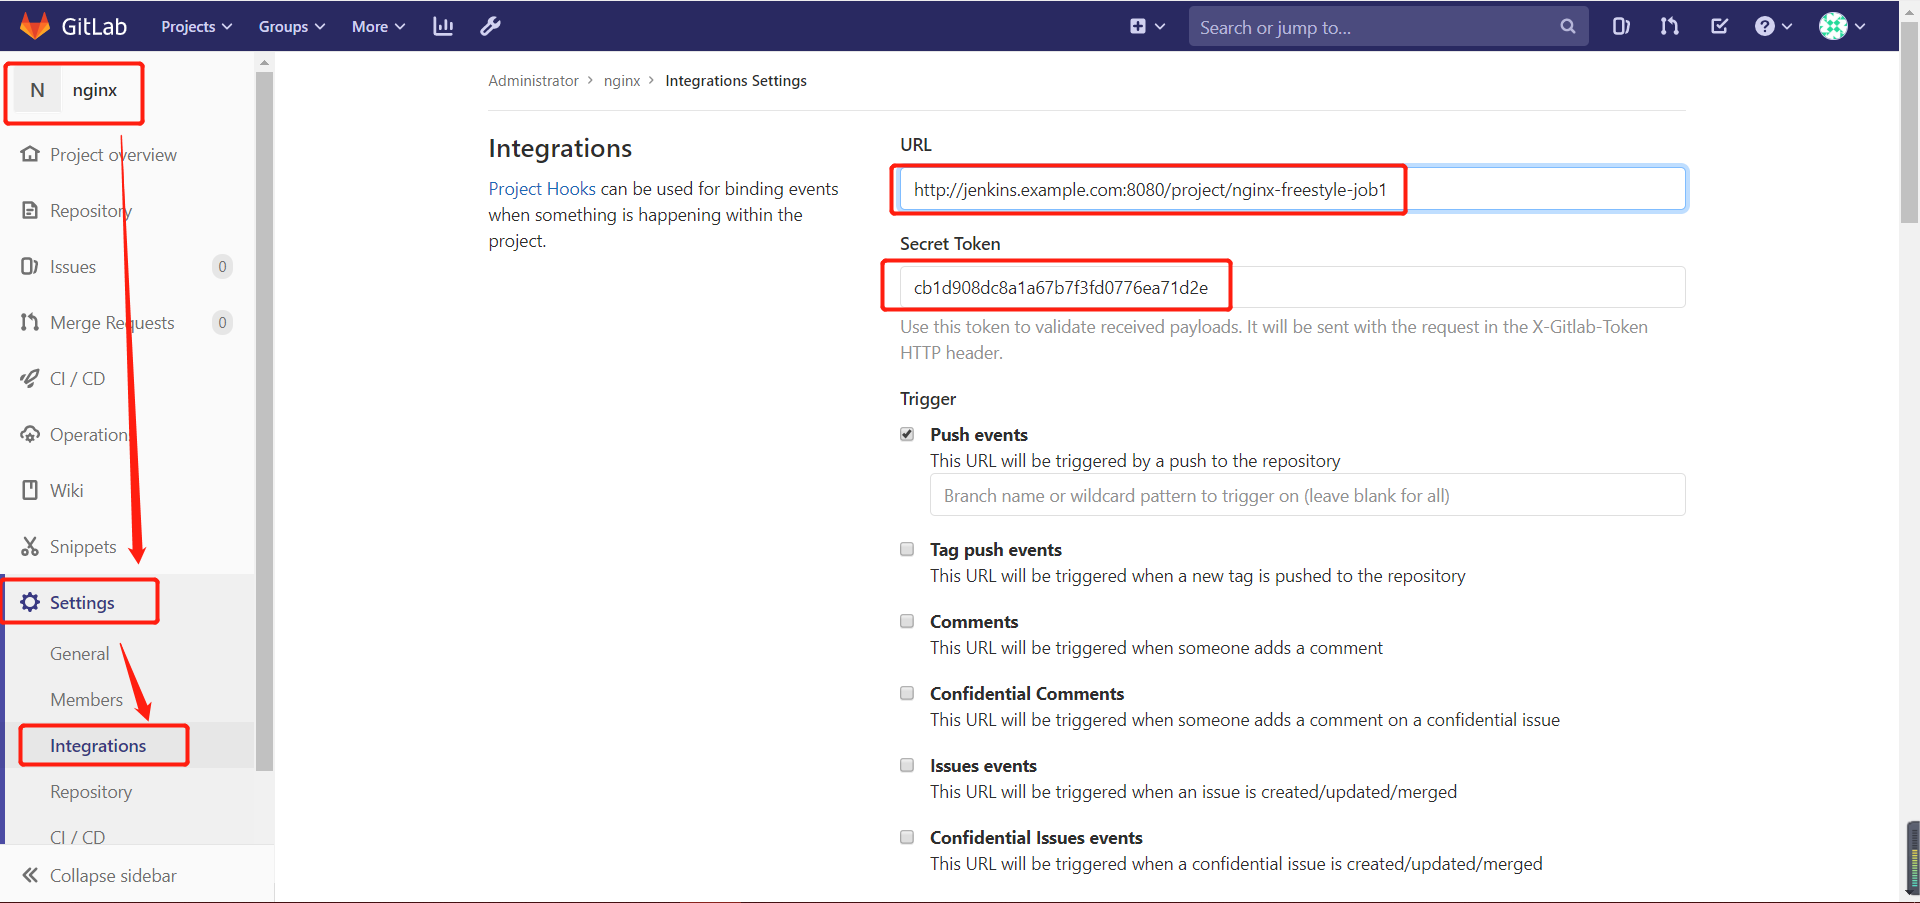The width and height of the screenshot is (1920, 903).
Task: Go to nginx breadcrumb link
Action: tap(622, 81)
